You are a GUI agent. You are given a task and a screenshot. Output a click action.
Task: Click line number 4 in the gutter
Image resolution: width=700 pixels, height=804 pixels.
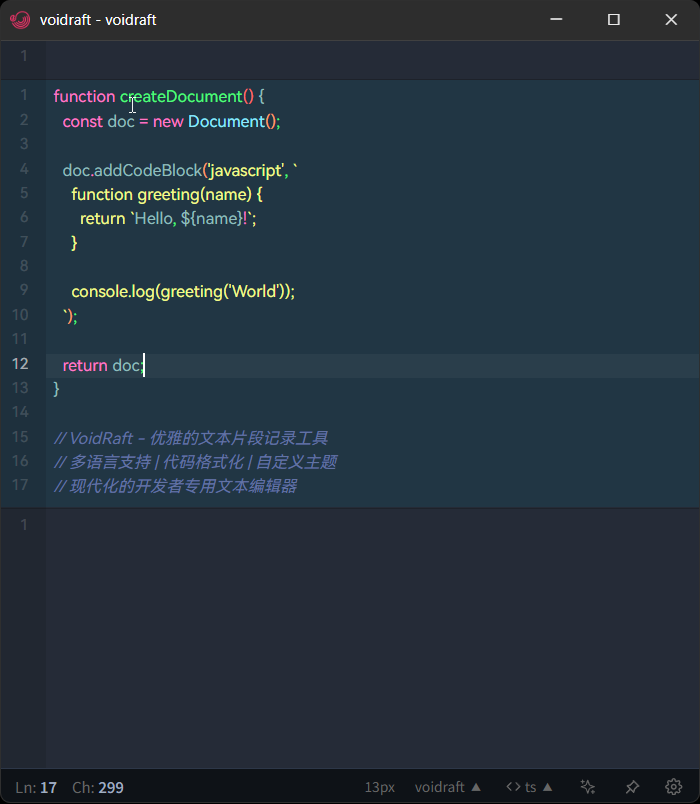coord(24,170)
